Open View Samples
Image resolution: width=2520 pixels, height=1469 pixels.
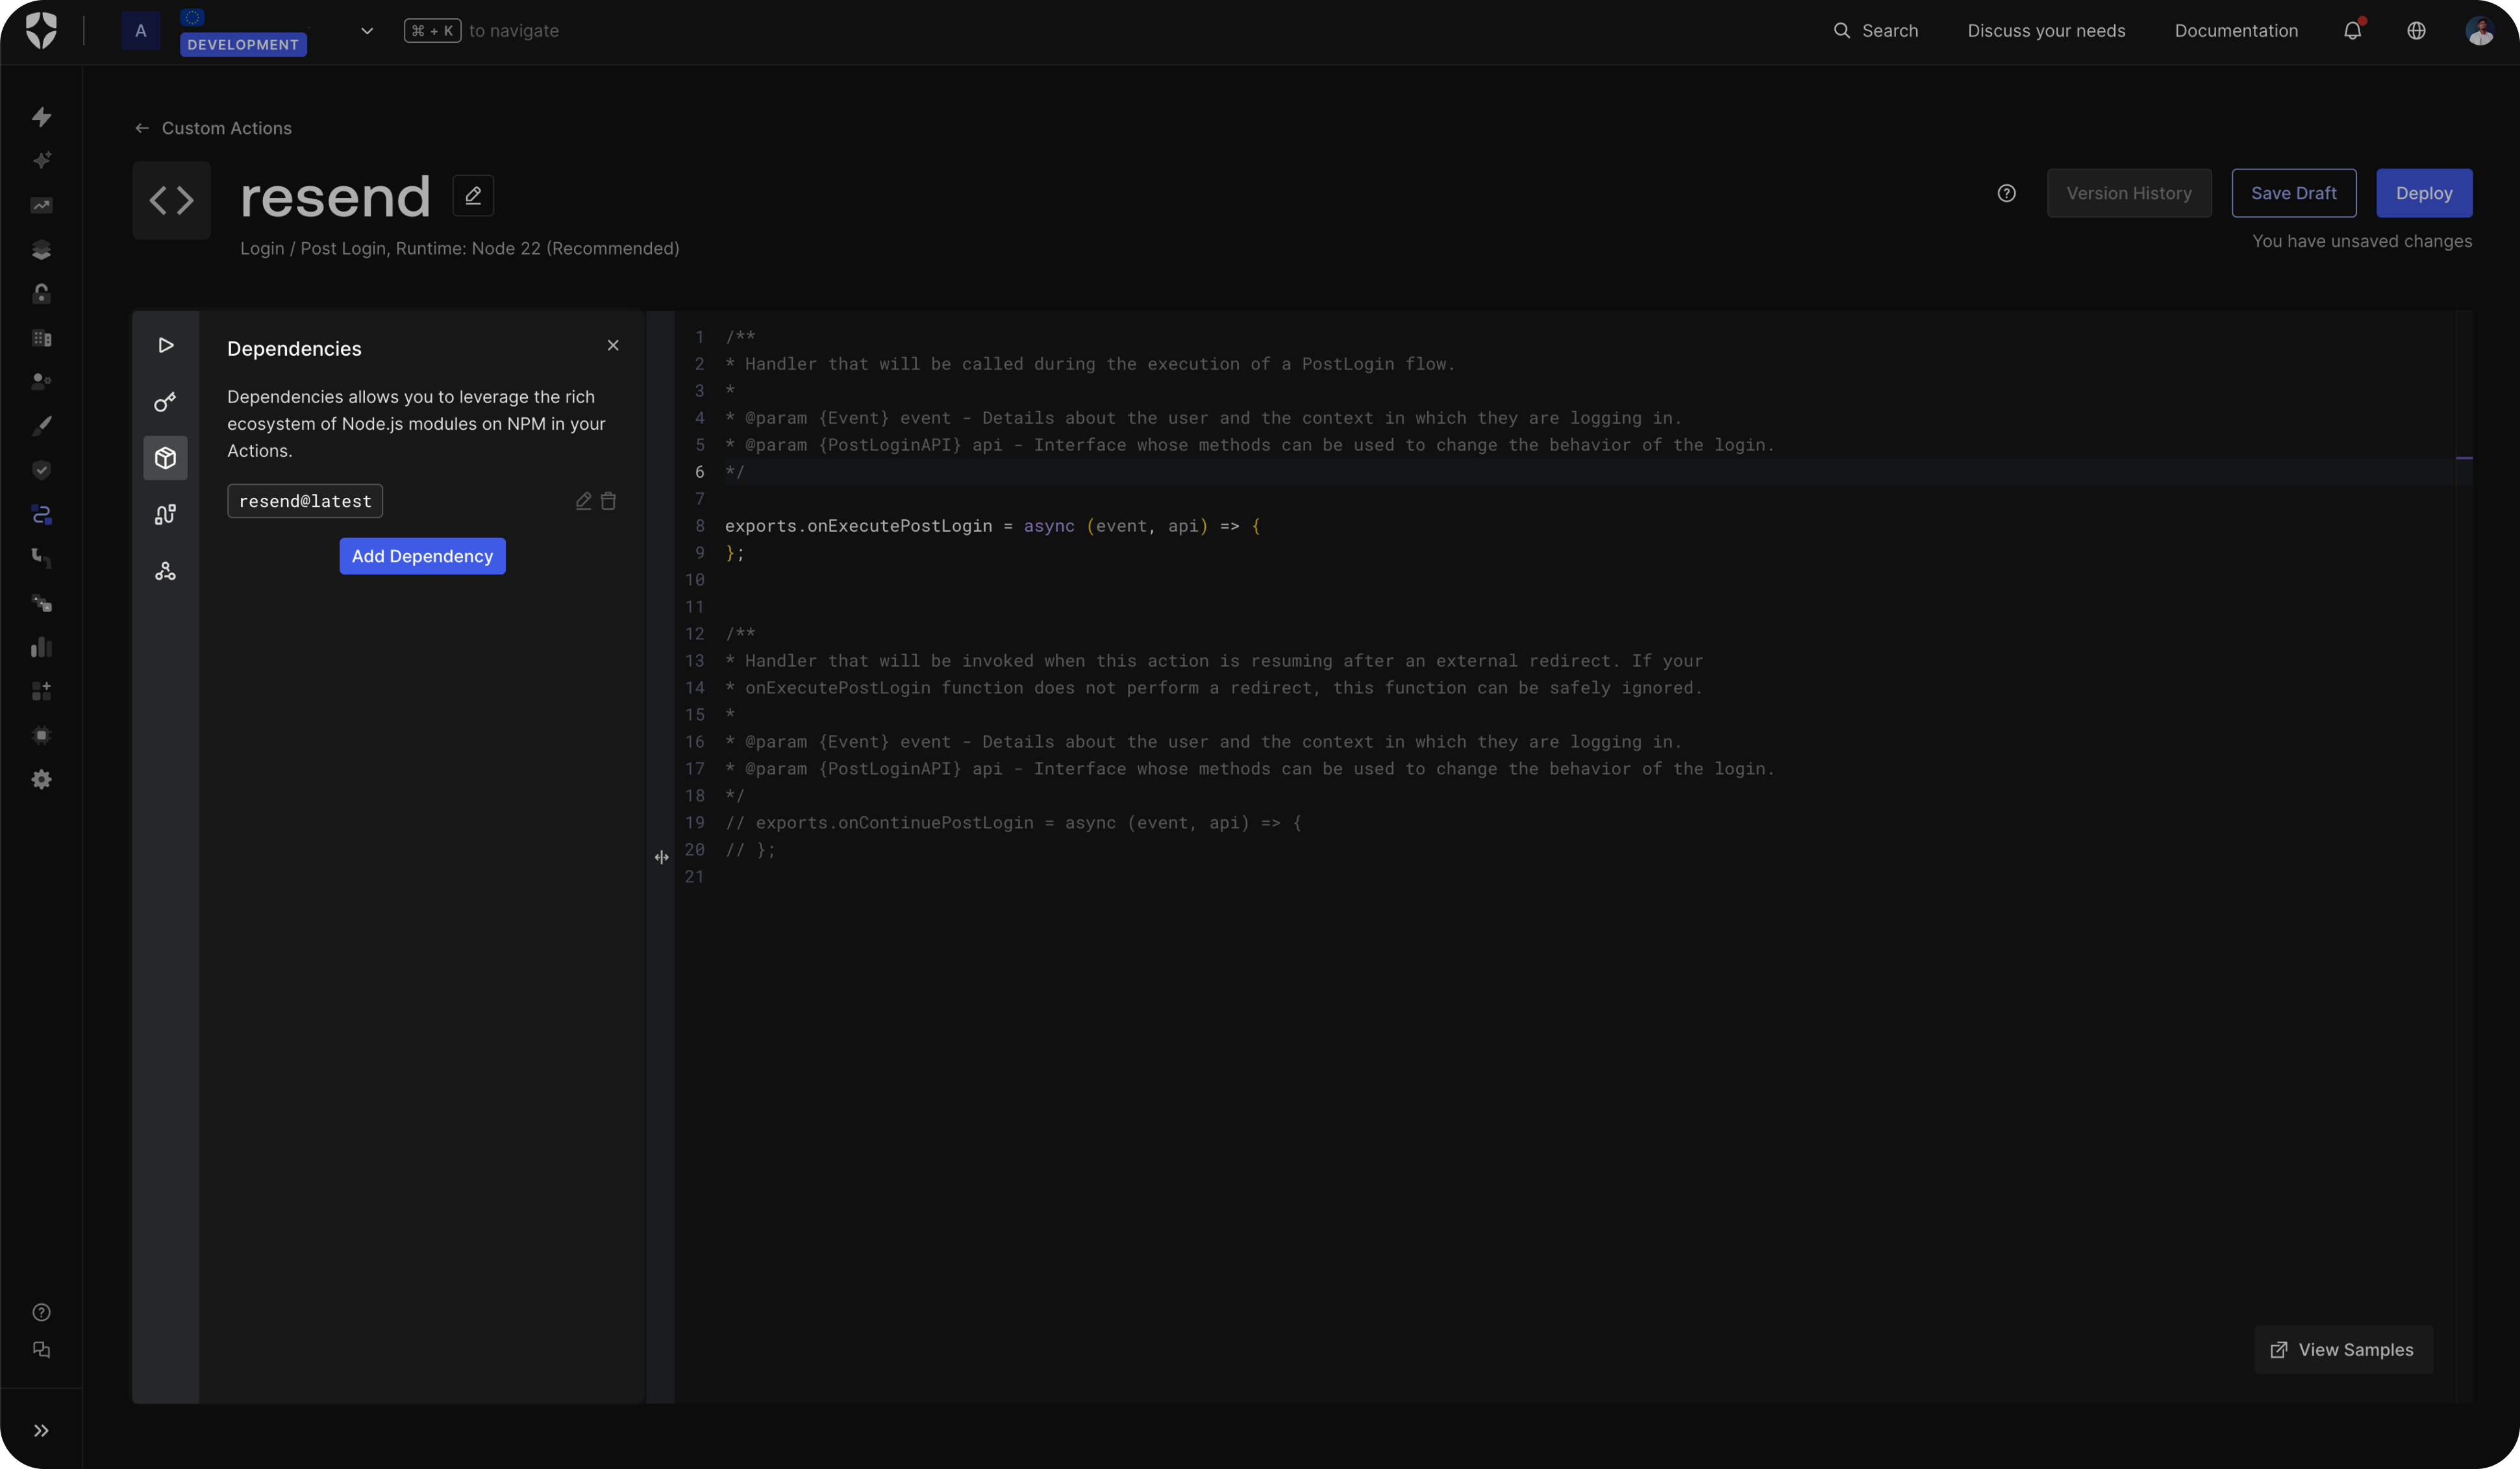pos(2343,1350)
